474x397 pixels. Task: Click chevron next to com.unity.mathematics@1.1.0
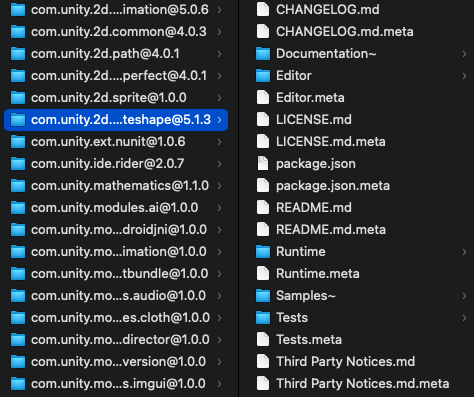[x=219, y=186]
